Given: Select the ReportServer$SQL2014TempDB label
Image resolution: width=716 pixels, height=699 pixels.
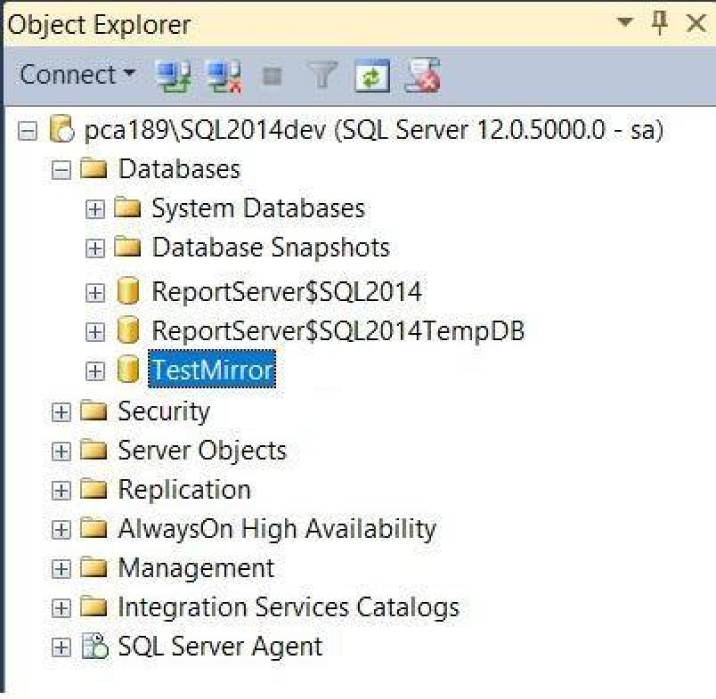Looking at the screenshot, I should (338, 331).
